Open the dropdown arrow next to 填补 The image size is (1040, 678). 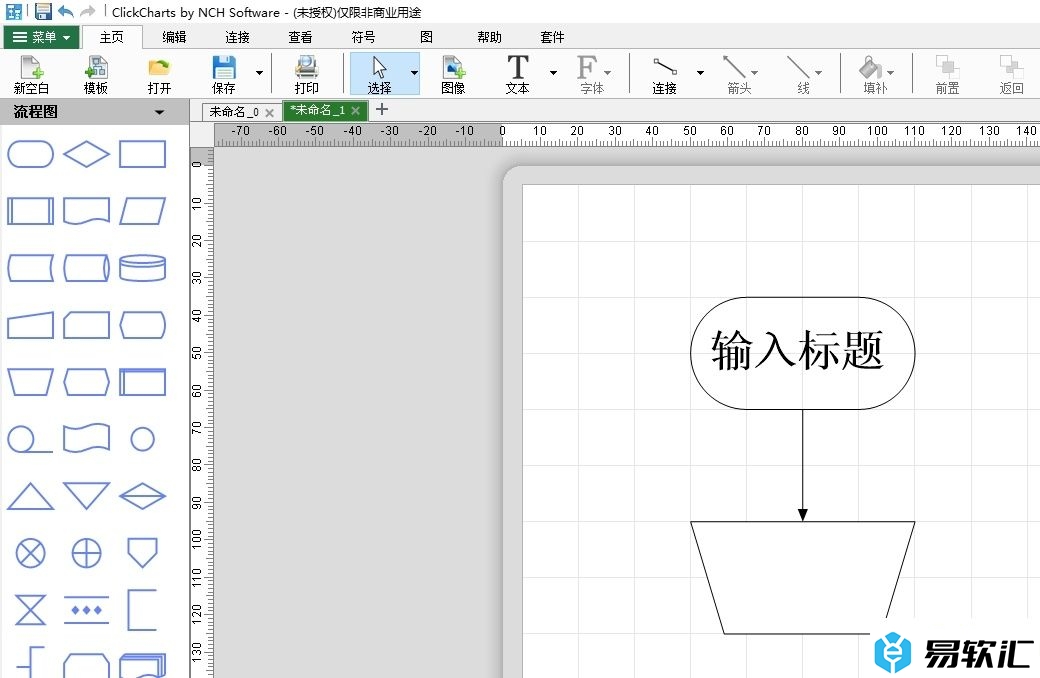tap(890, 73)
